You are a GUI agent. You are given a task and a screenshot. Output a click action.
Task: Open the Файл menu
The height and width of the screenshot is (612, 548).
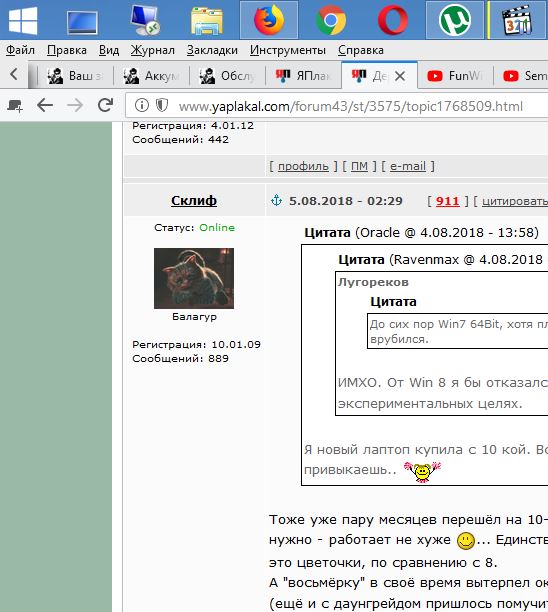20,50
